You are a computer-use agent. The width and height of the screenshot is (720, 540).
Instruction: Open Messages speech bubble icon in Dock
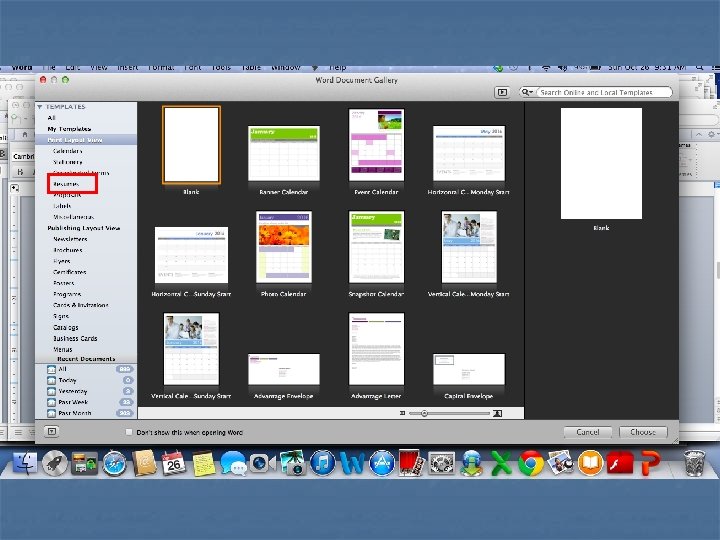[233, 463]
